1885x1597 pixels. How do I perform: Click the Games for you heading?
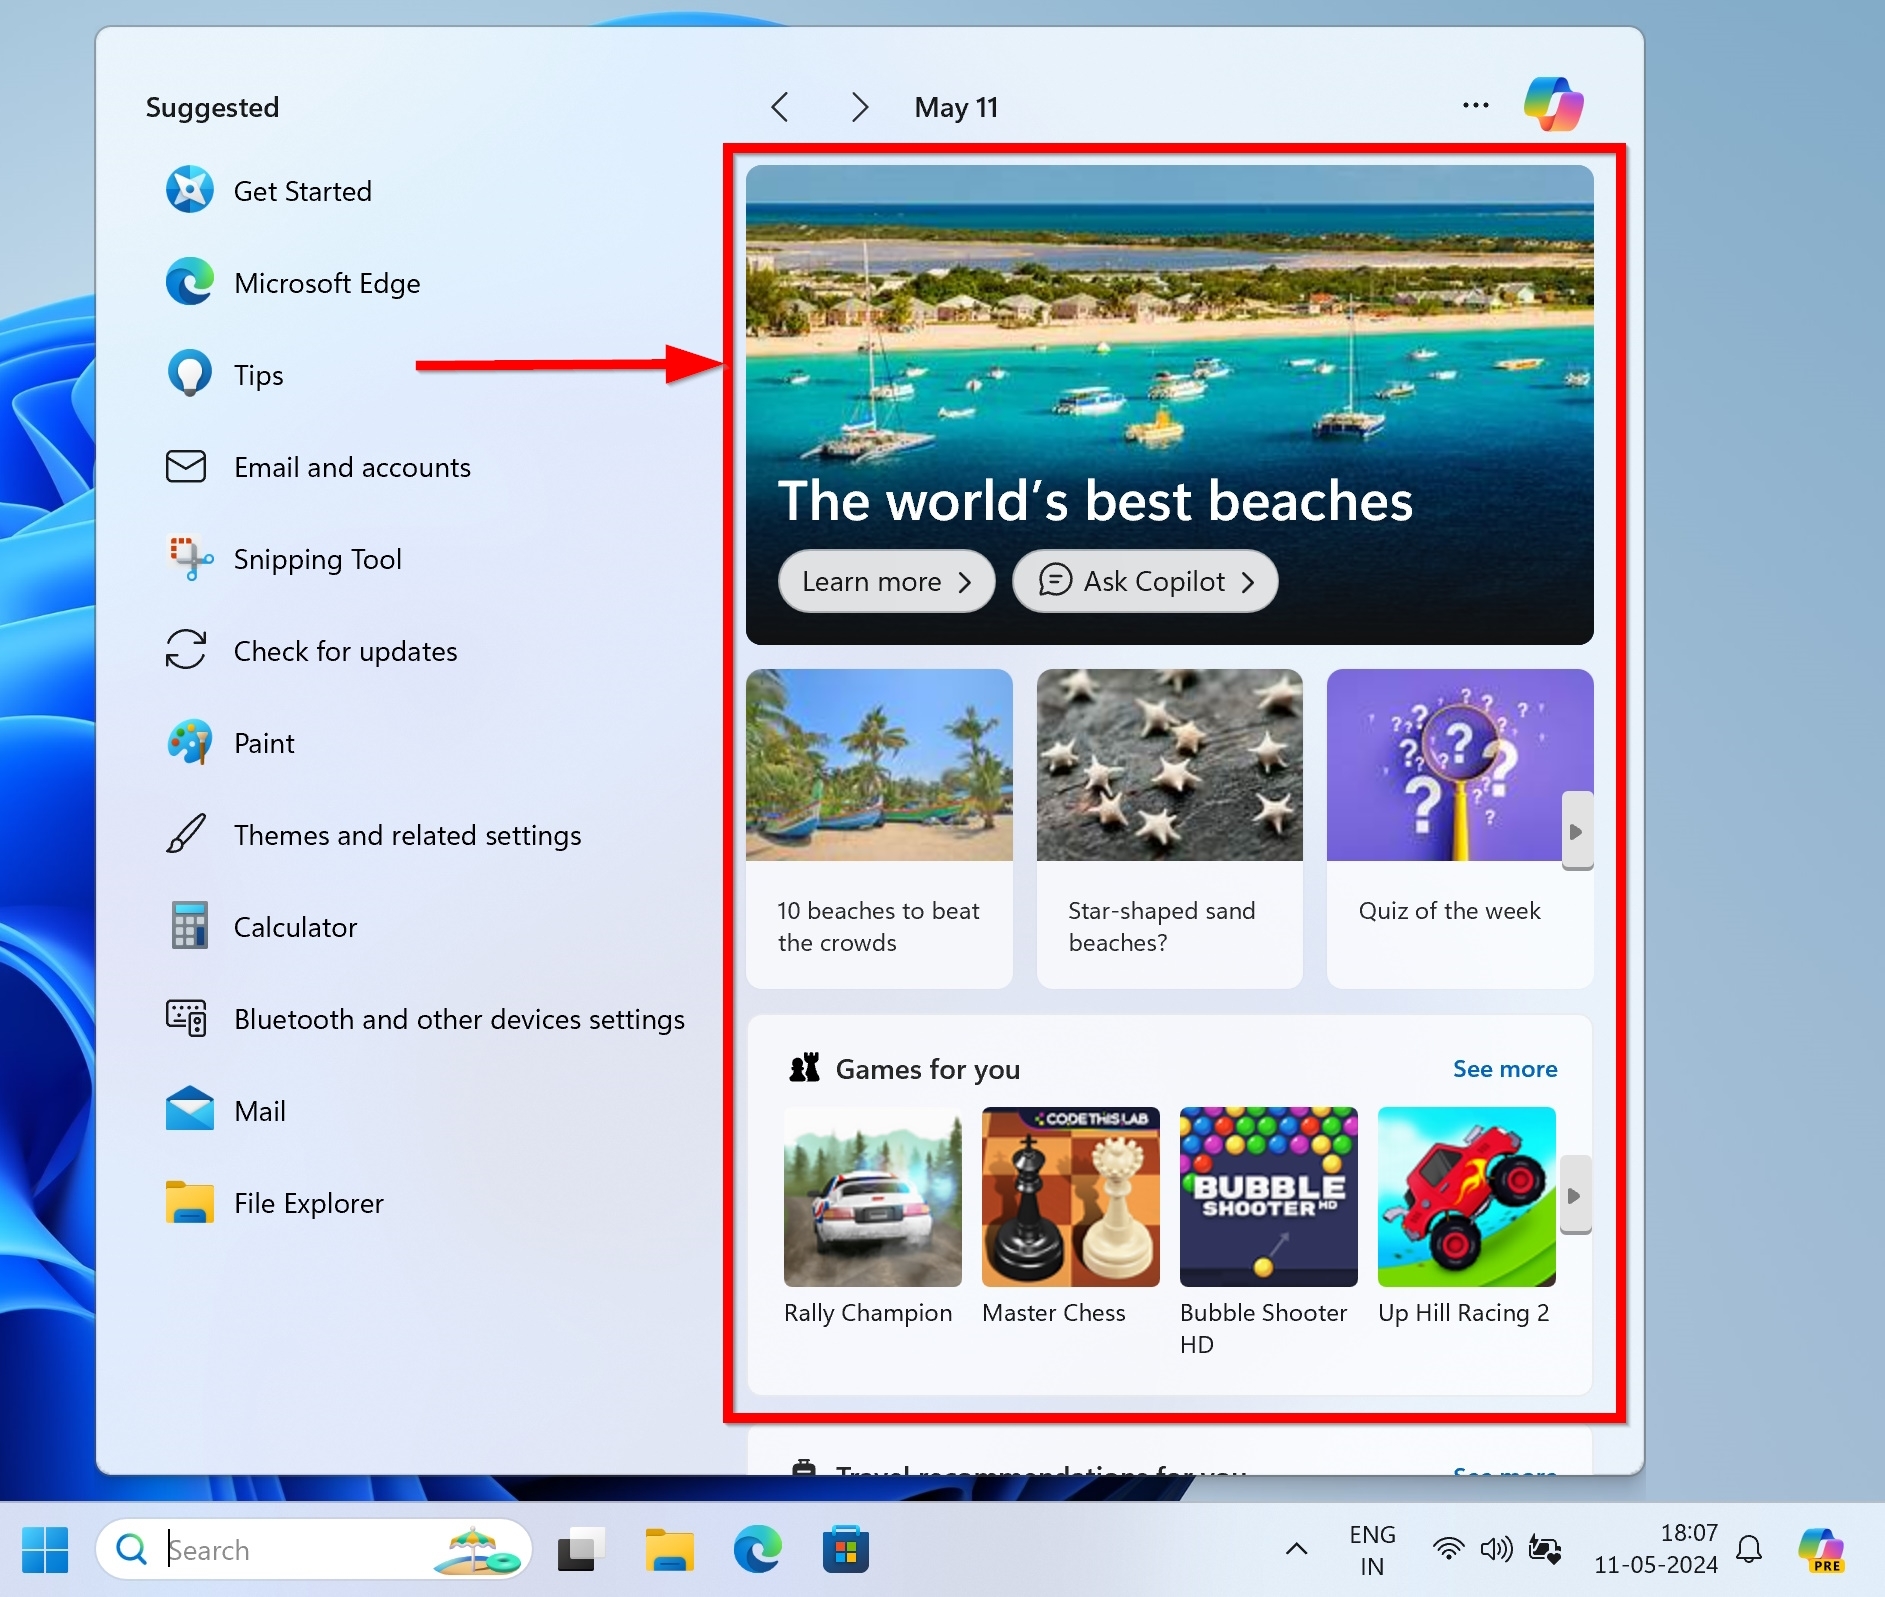[x=927, y=1070]
